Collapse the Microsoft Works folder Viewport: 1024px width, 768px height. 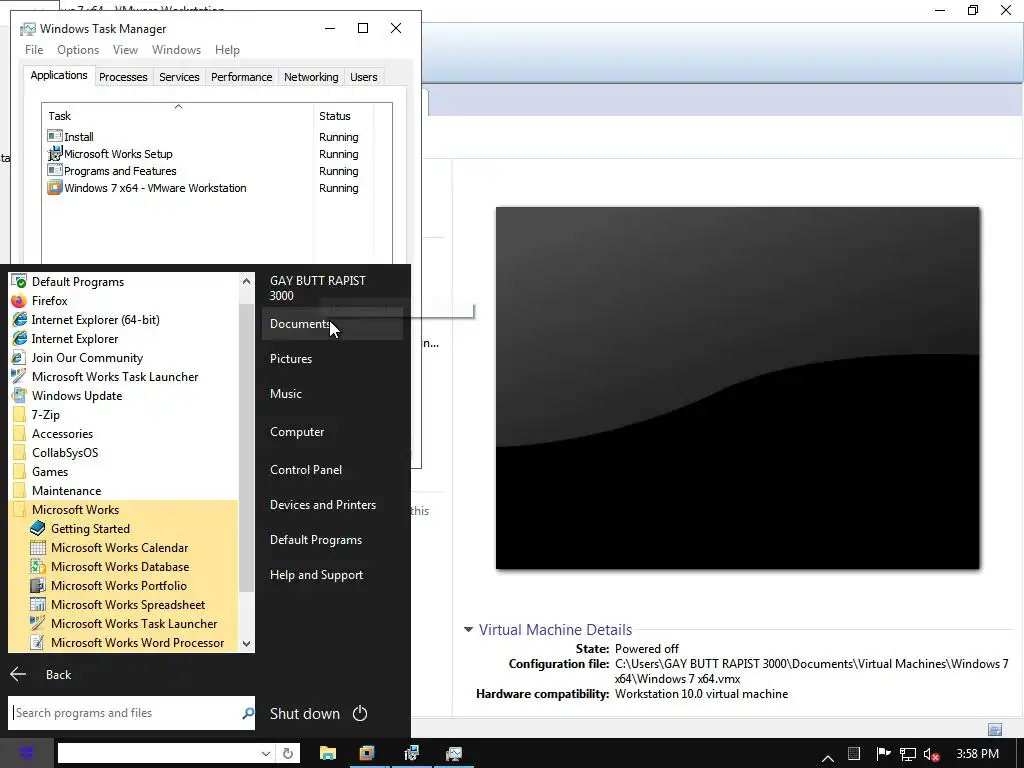[75, 509]
